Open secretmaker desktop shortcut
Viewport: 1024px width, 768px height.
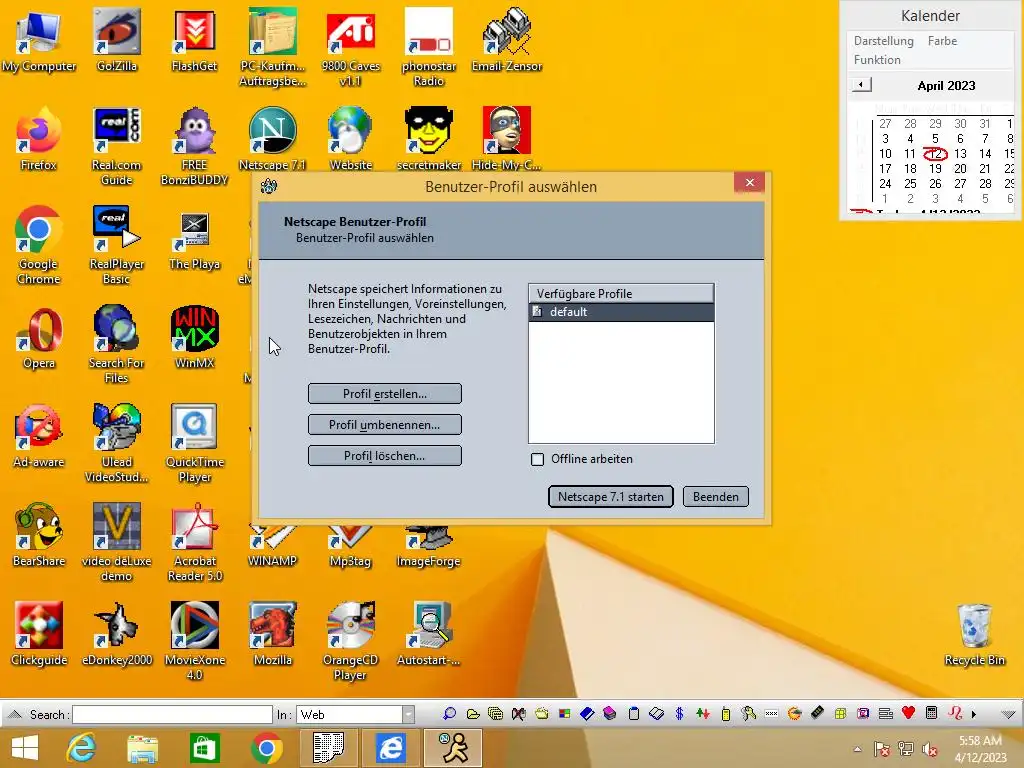[428, 139]
